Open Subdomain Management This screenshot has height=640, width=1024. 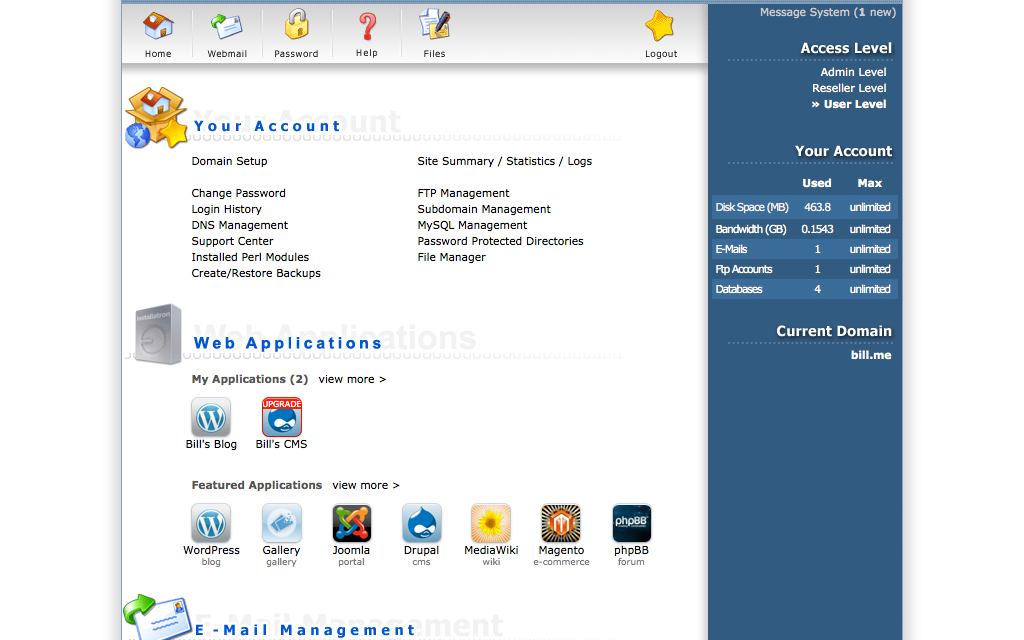(484, 210)
